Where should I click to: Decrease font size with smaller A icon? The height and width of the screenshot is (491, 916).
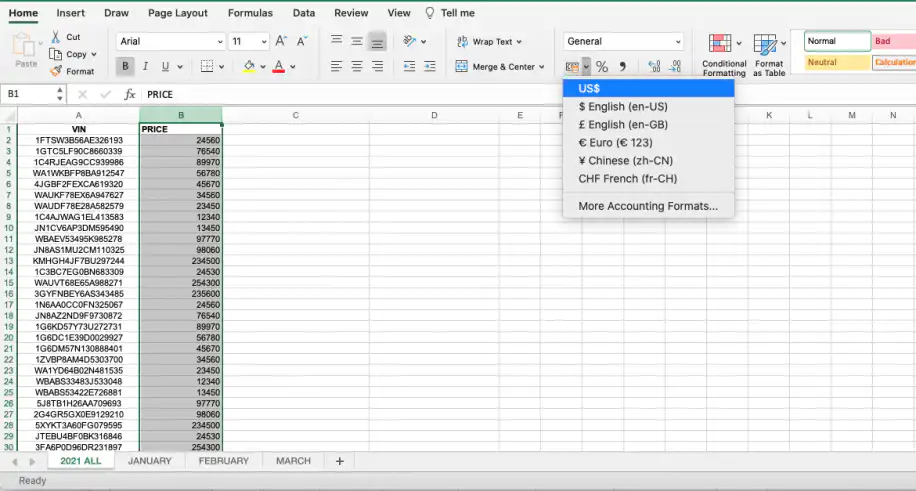point(301,41)
